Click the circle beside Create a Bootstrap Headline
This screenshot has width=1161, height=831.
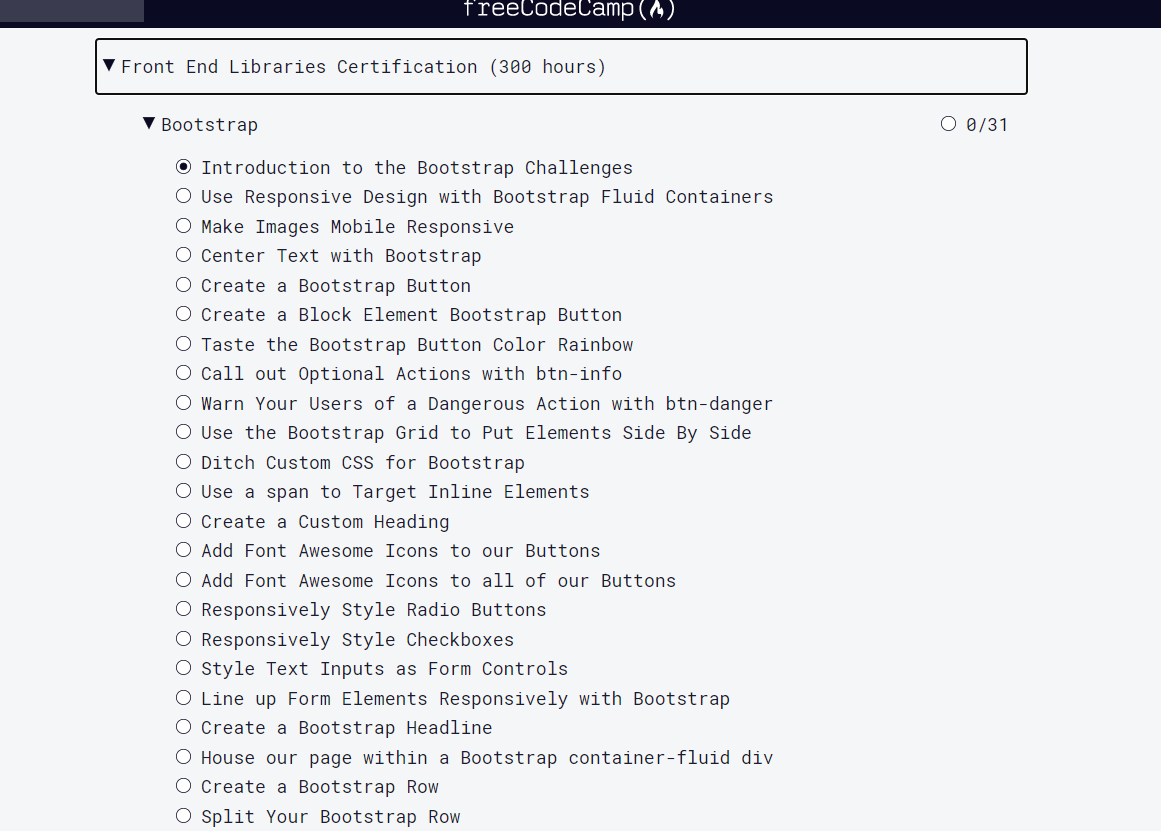pyautogui.click(x=184, y=727)
